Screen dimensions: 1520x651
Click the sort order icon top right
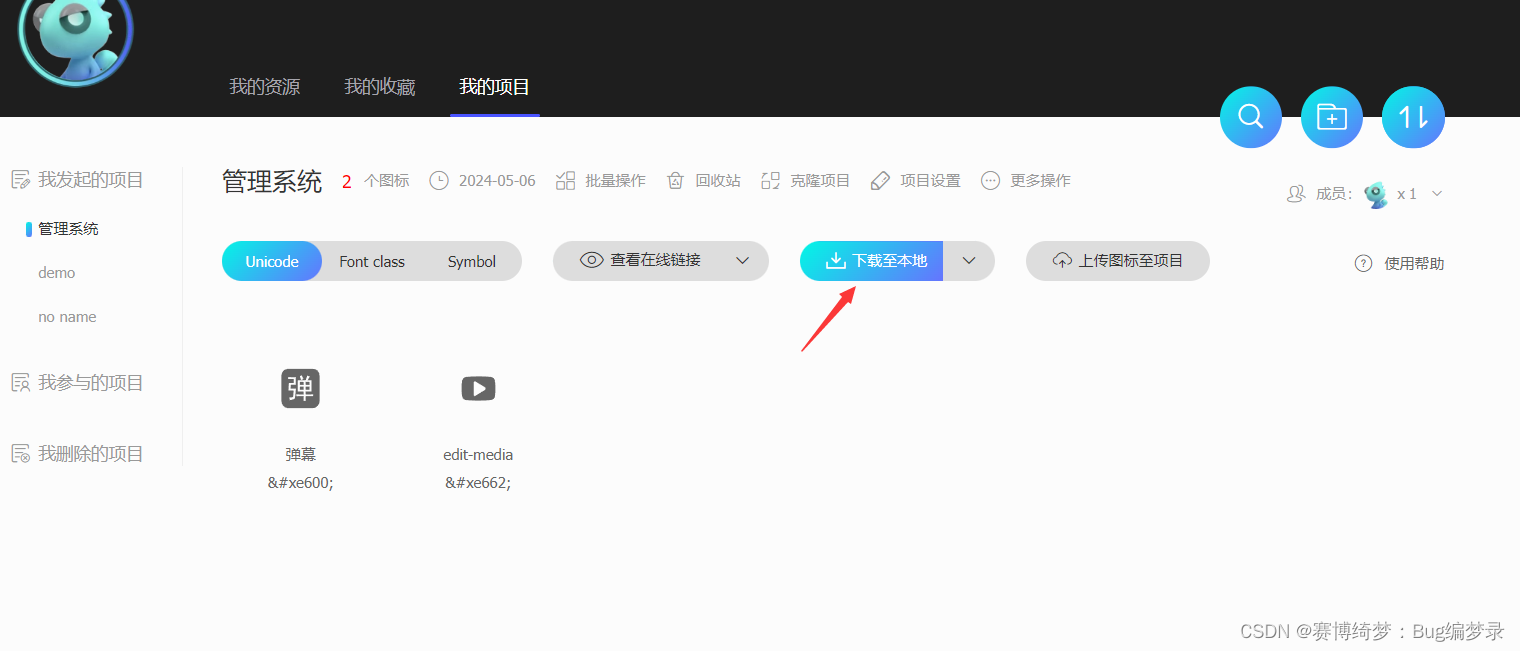[x=1412, y=117]
